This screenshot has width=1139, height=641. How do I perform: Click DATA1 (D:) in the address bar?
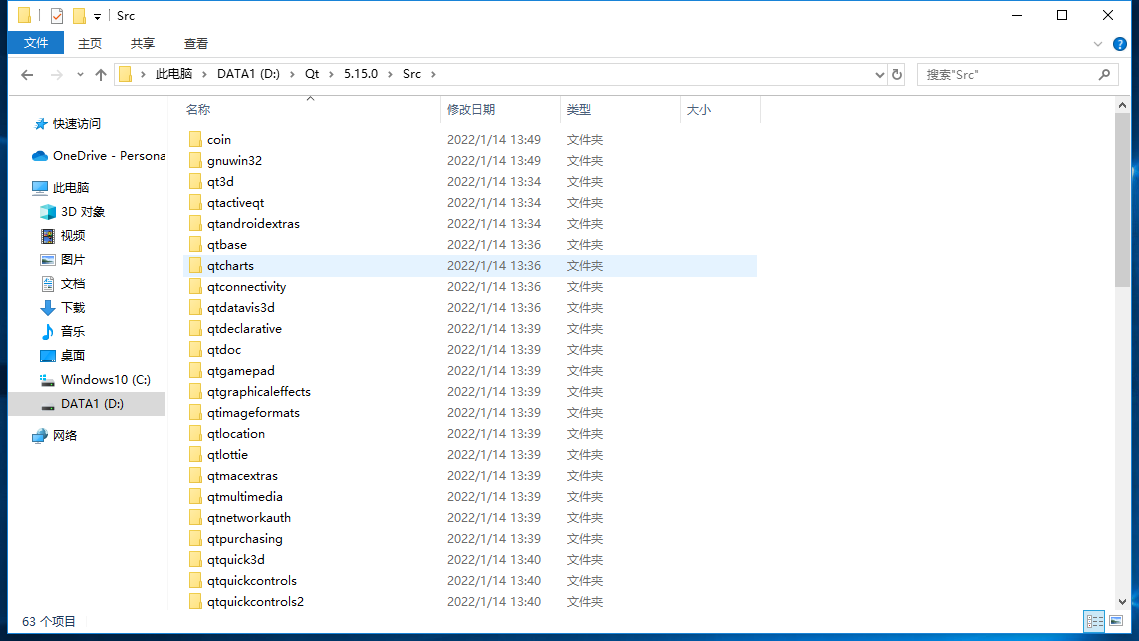coord(248,74)
